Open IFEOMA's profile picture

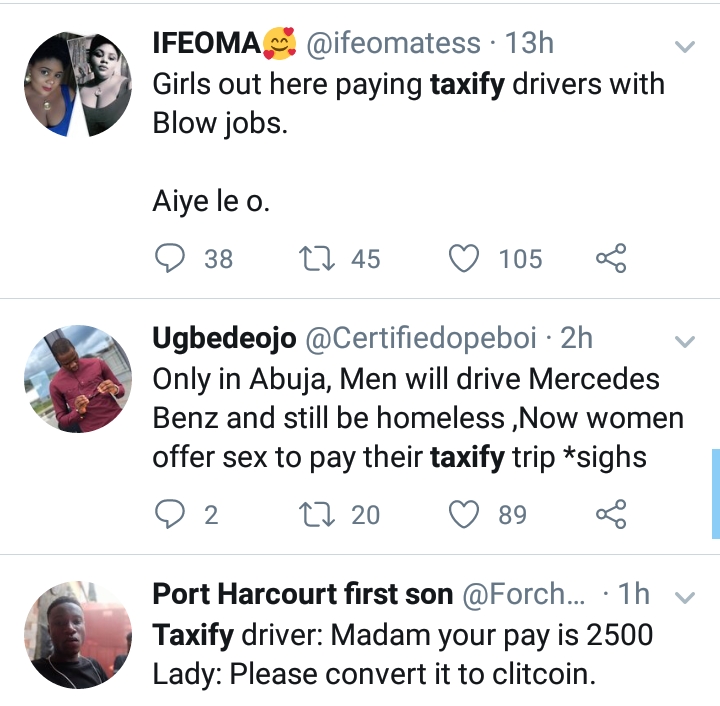[x=77, y=84]
